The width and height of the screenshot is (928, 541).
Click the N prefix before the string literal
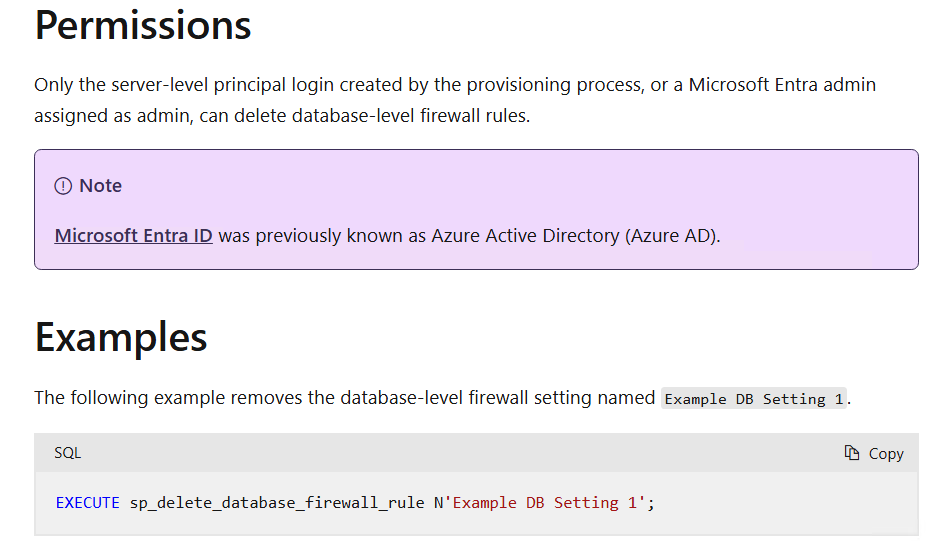(x=439, y=503)
